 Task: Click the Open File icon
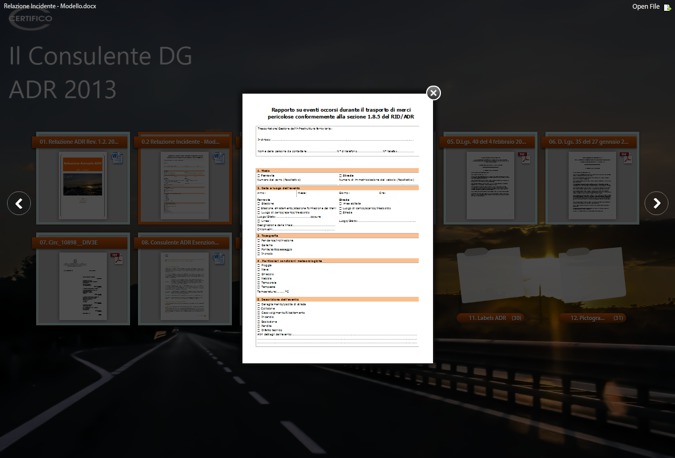click(x=667, y=7)
